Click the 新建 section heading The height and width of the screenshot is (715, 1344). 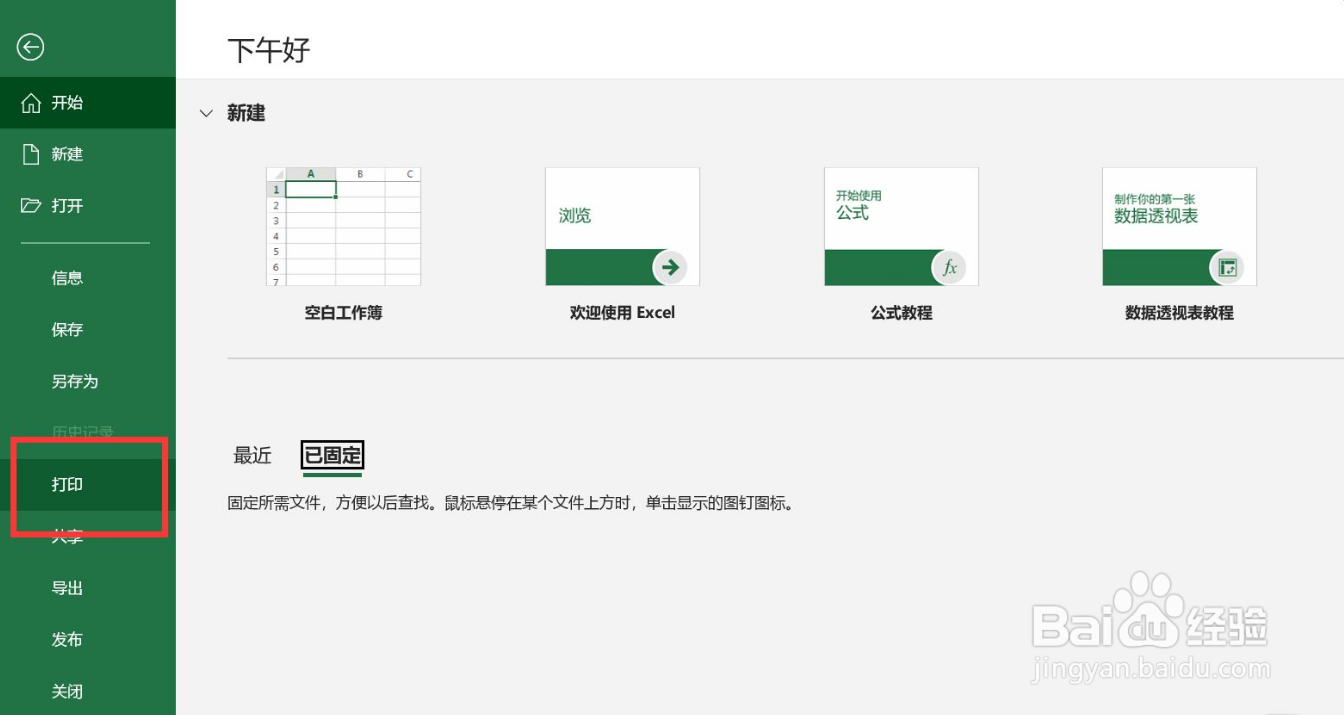246,114
